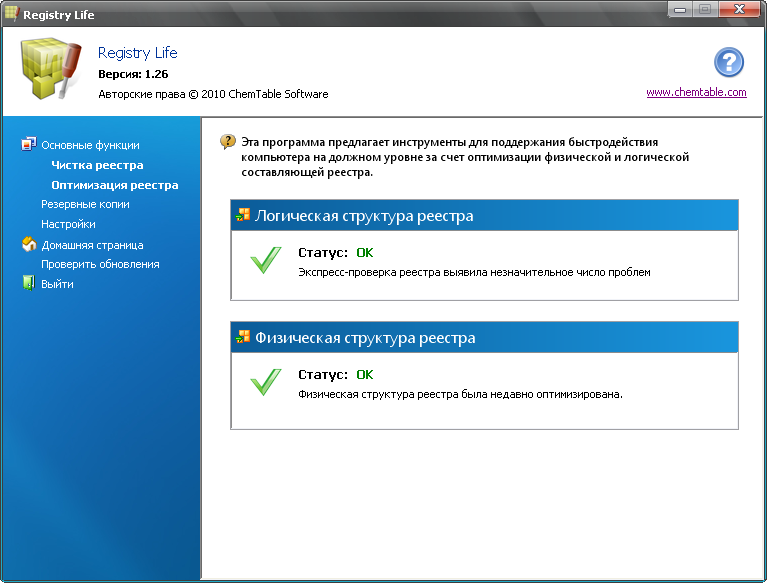Image resolution: width=767 pixels, height=583 pixels.
Task: Close the Registry Life window
Action: [740, 9]
